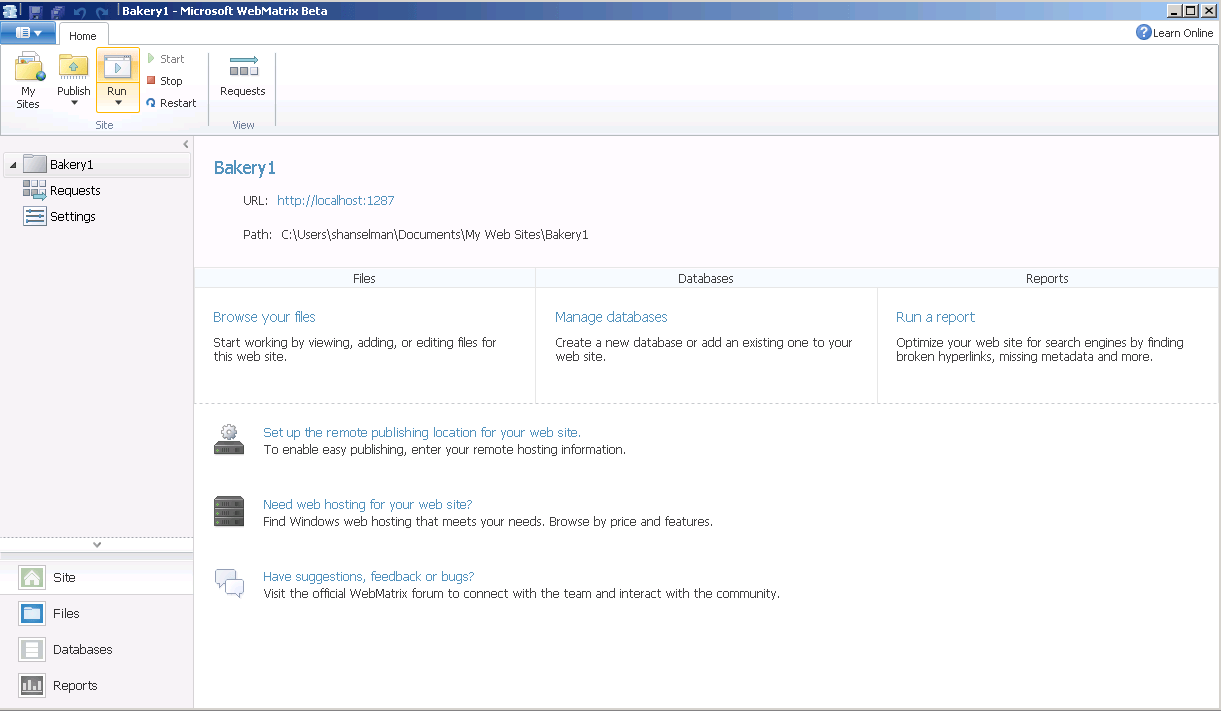Viewport: 1221px width, 711px height.
Task: Set up the remote publishing location link
Action: coord(422,433)
